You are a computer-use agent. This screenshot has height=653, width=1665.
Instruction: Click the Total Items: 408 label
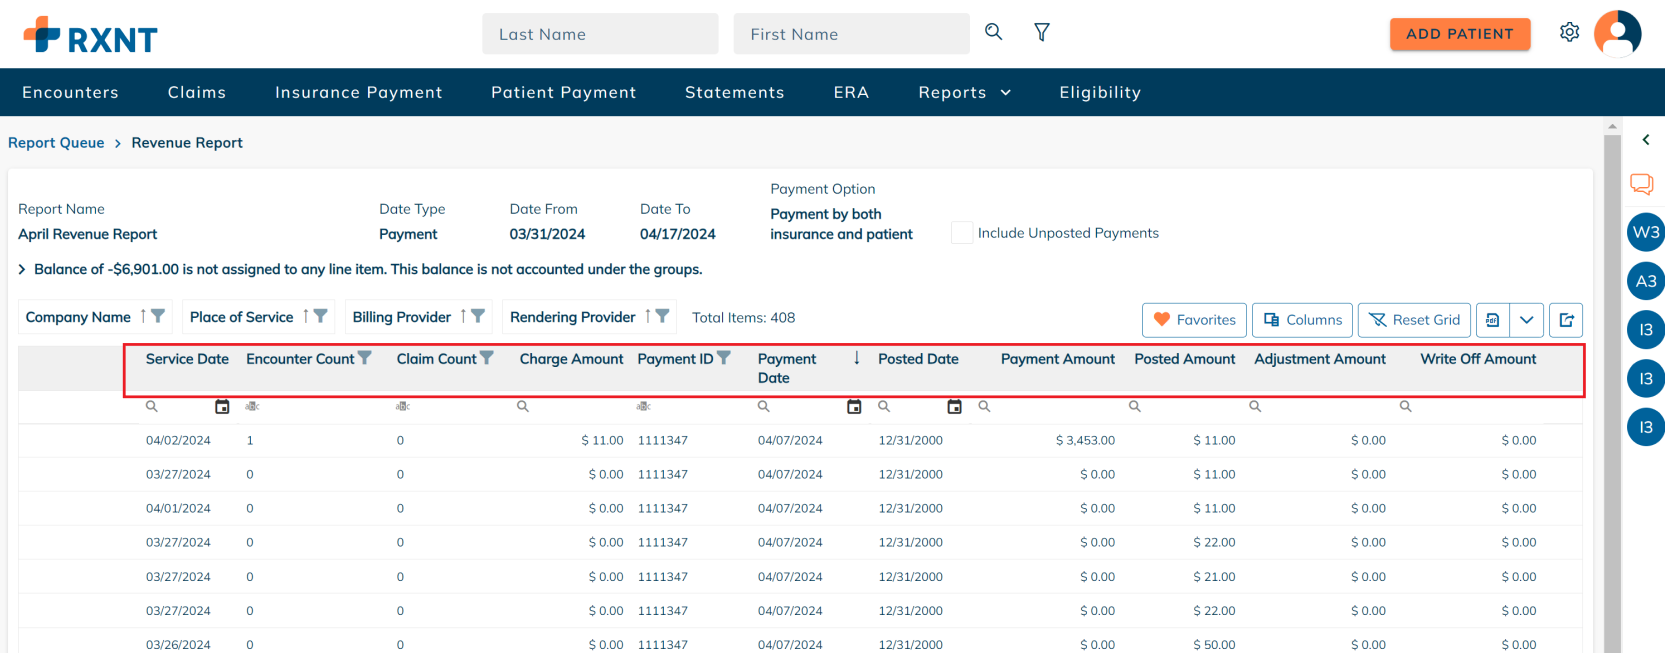(x=744, y=317)
